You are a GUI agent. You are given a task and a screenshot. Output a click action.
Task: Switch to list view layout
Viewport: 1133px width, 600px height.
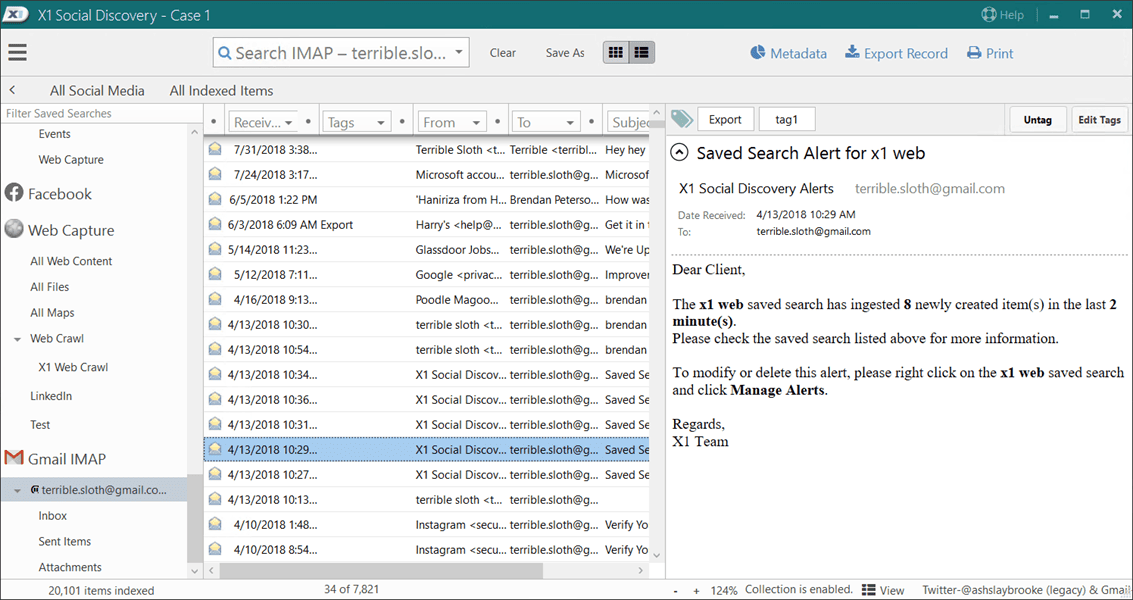(642, 53)
